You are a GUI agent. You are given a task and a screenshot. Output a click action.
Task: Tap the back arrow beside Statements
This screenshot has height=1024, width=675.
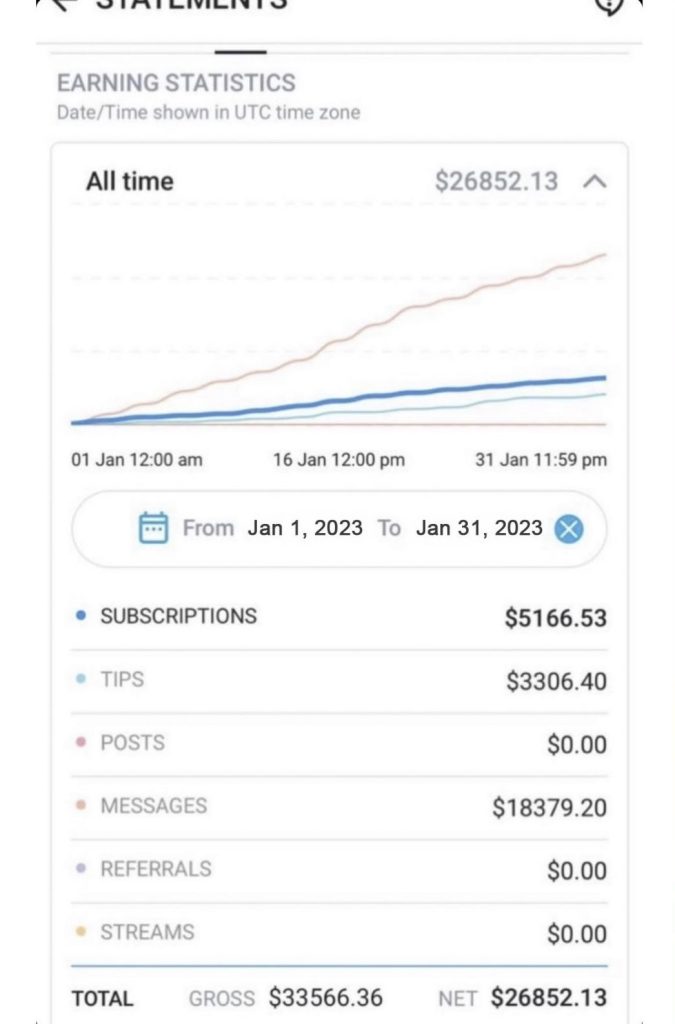[x=62, y=4]
